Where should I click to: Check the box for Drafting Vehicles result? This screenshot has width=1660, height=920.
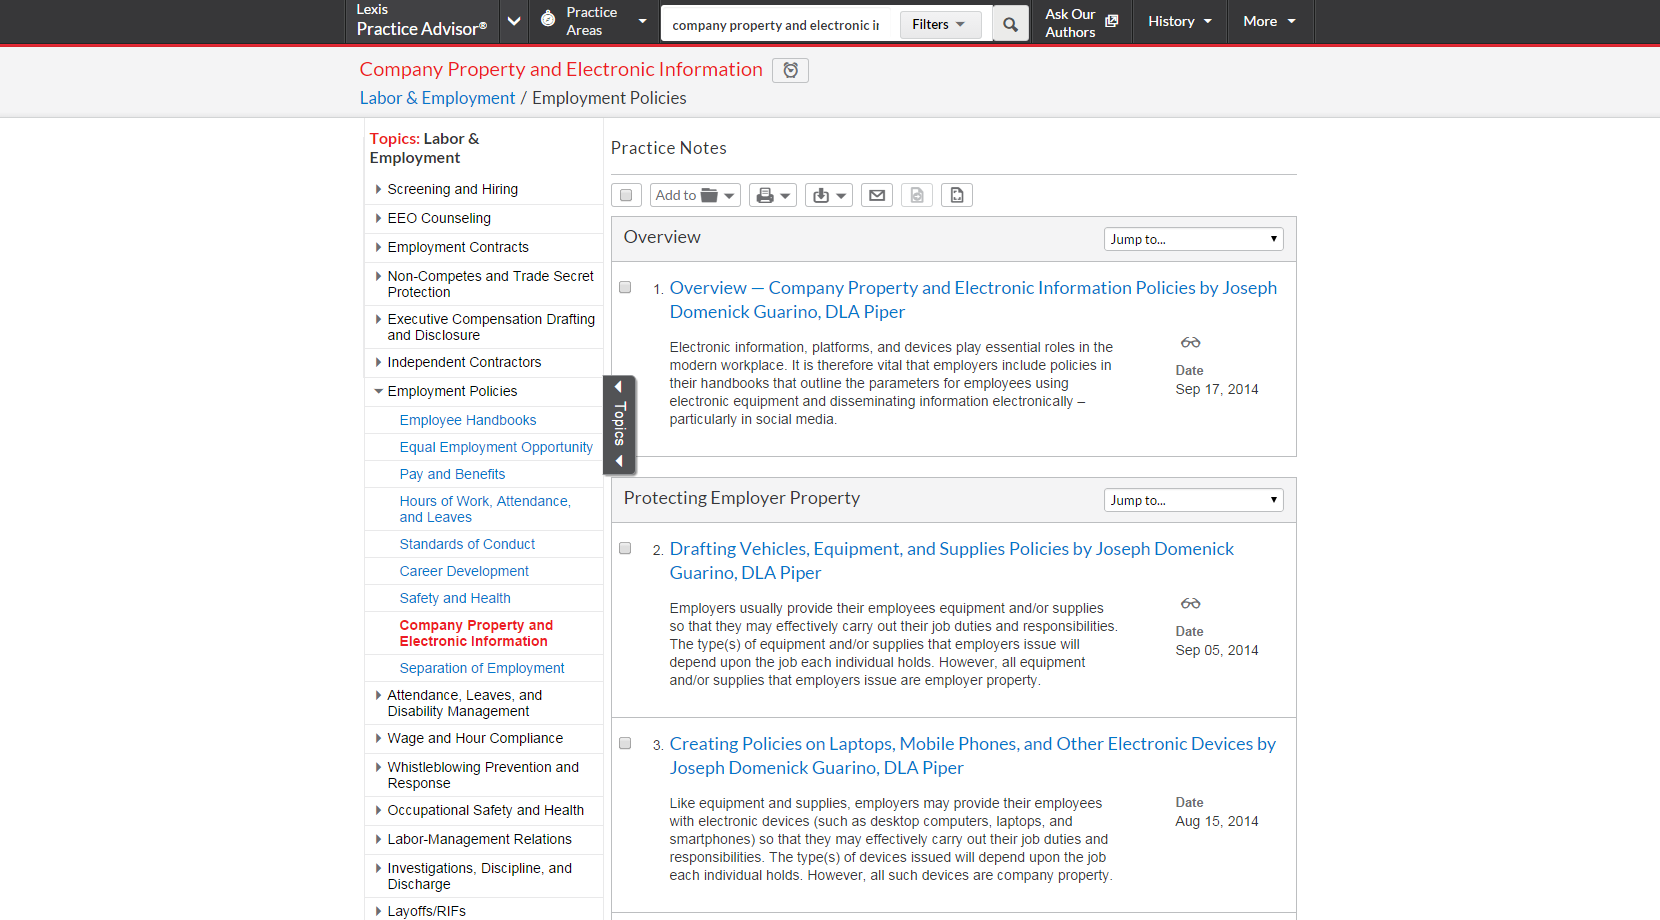(625, 549)
